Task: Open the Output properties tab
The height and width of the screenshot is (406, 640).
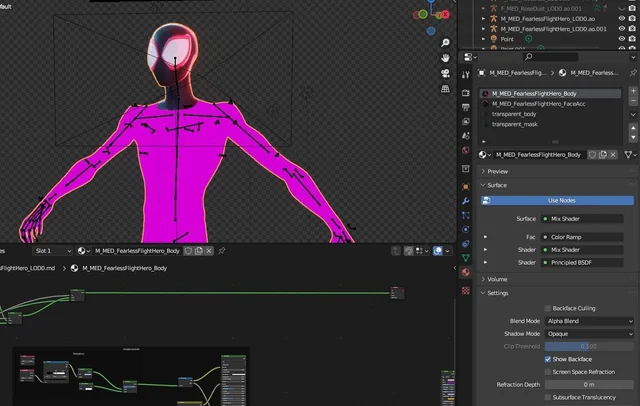Action: (466, 107)
